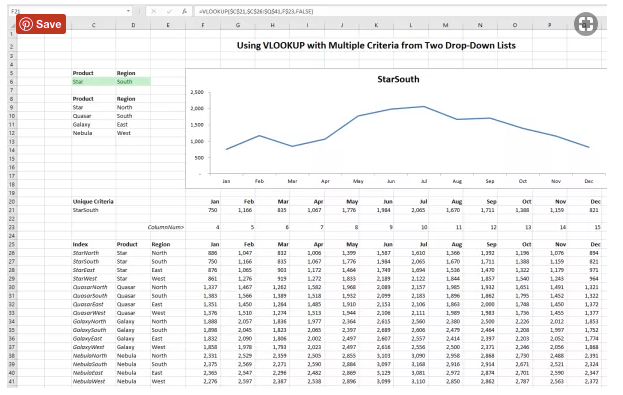
Task: Click the 'ColumnNum>' label cell
Action: point(166,227)
